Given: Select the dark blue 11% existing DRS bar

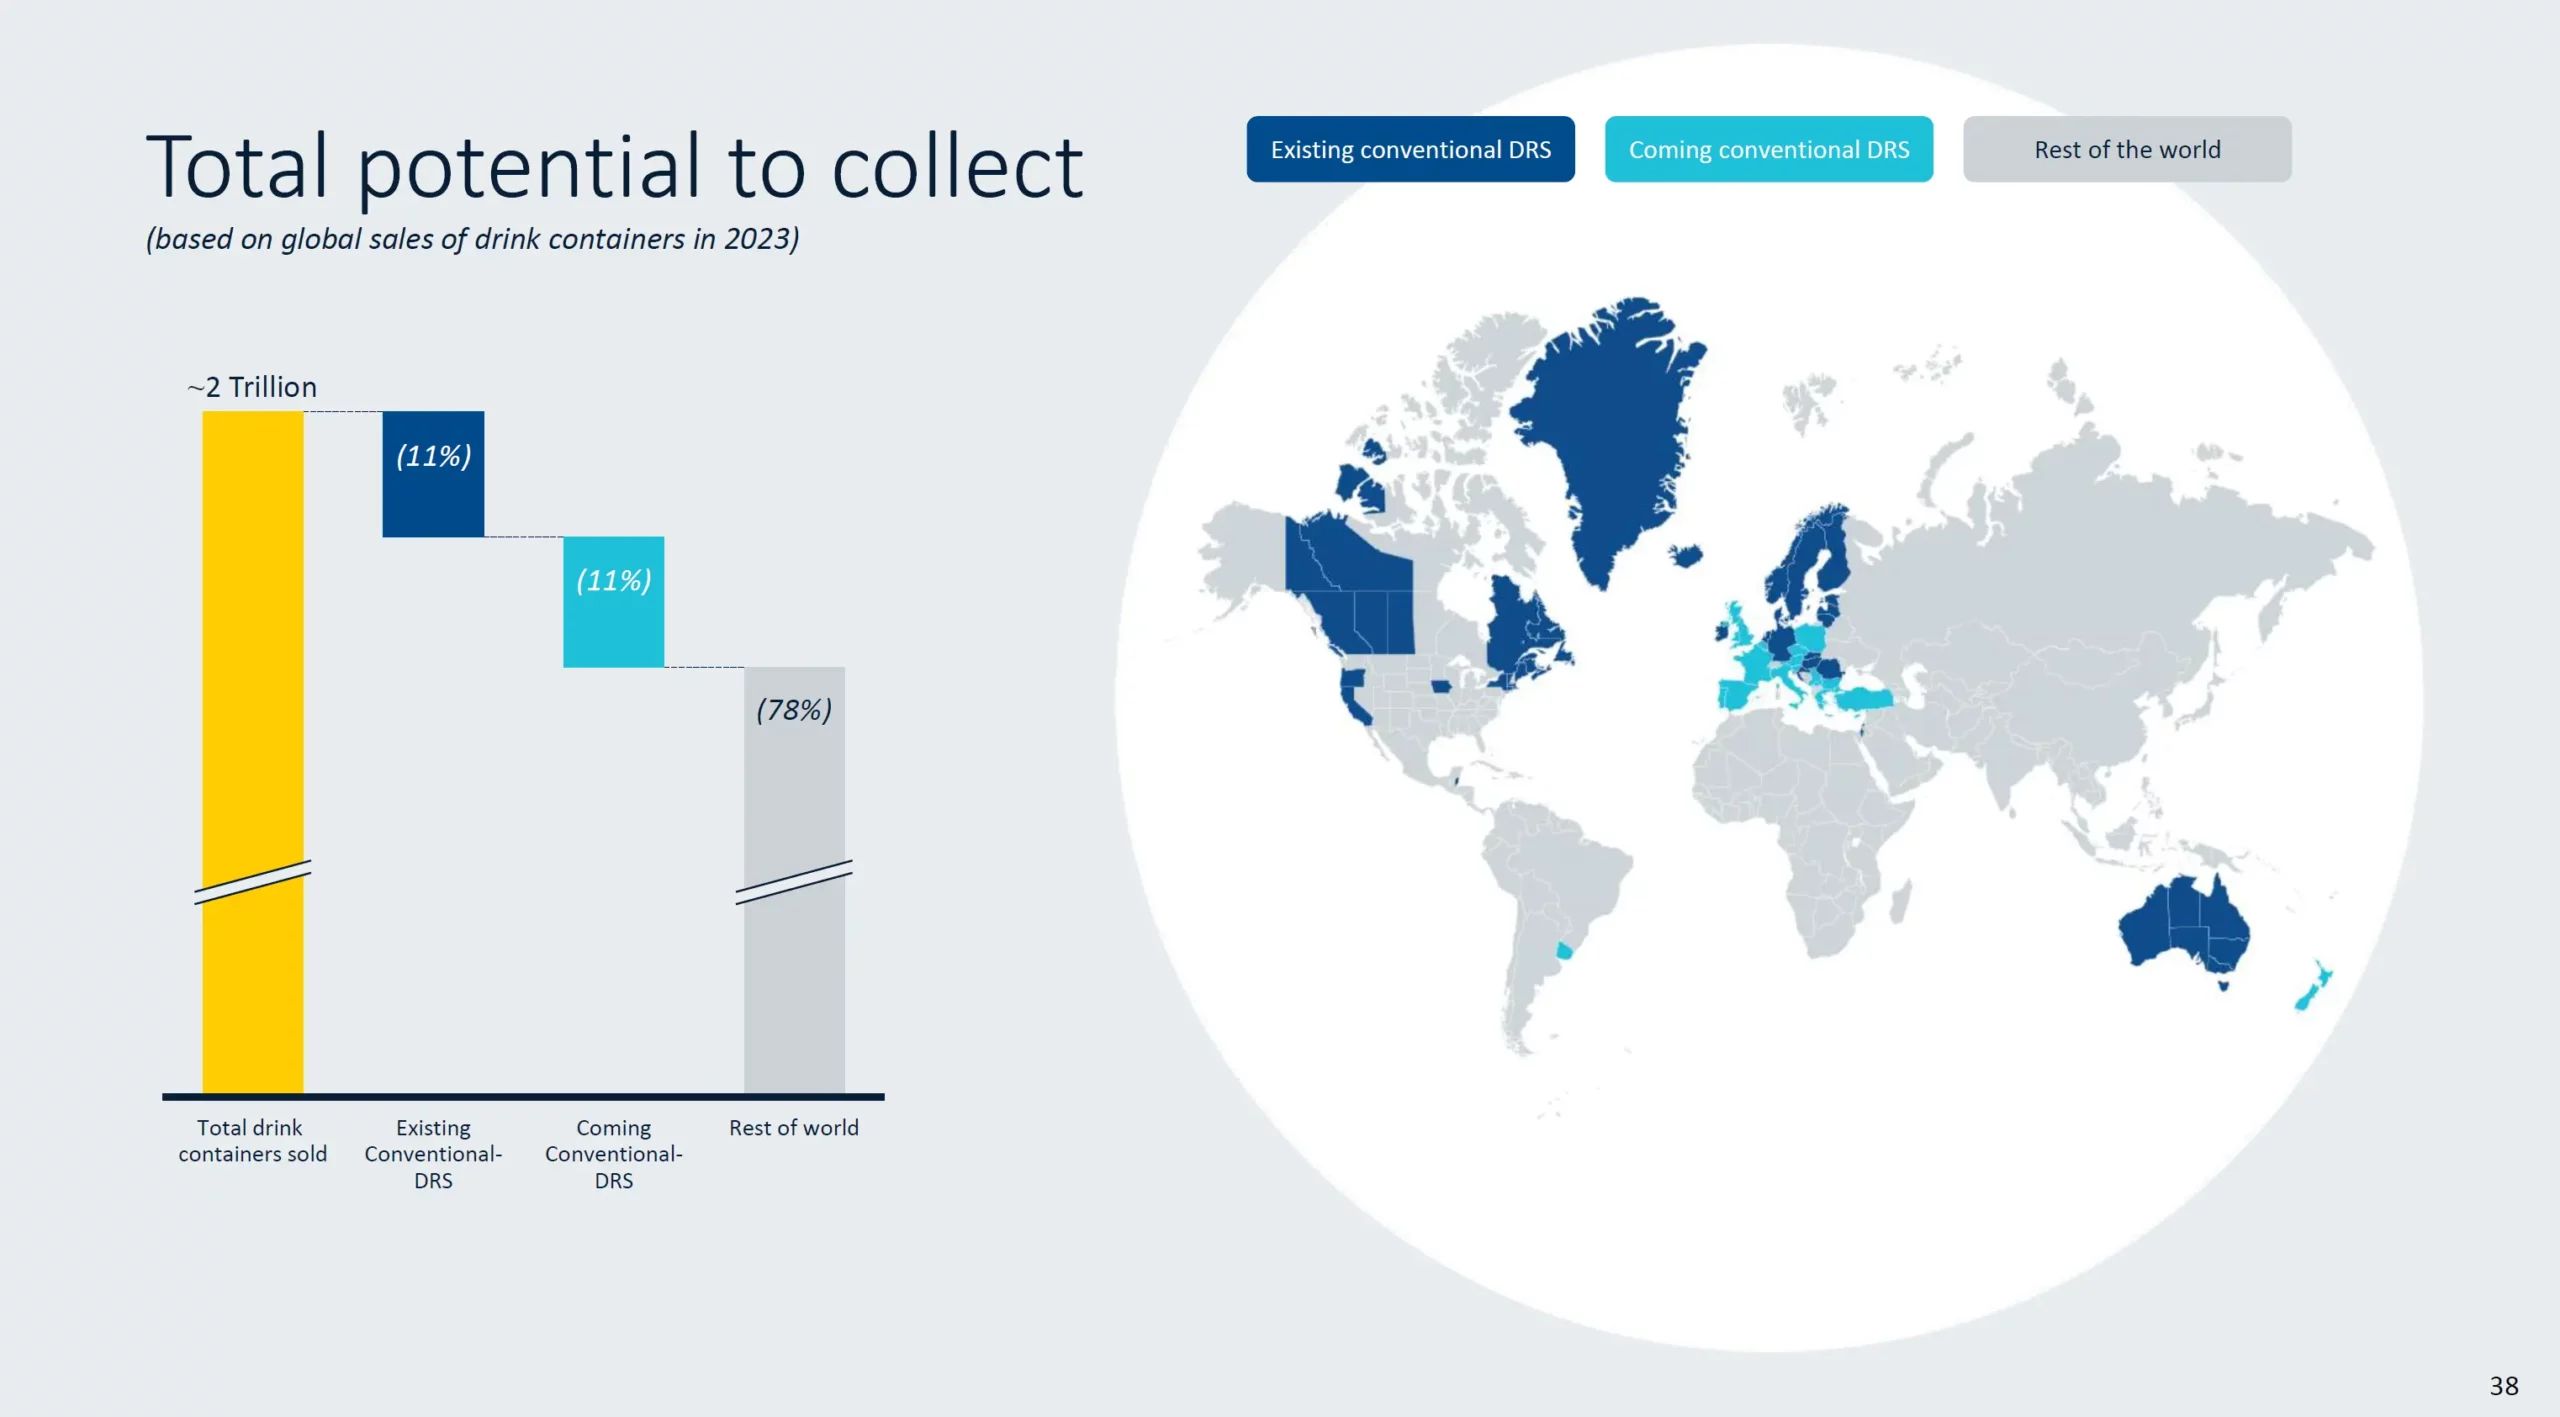Looking at the screenshot, I should 433,474.
